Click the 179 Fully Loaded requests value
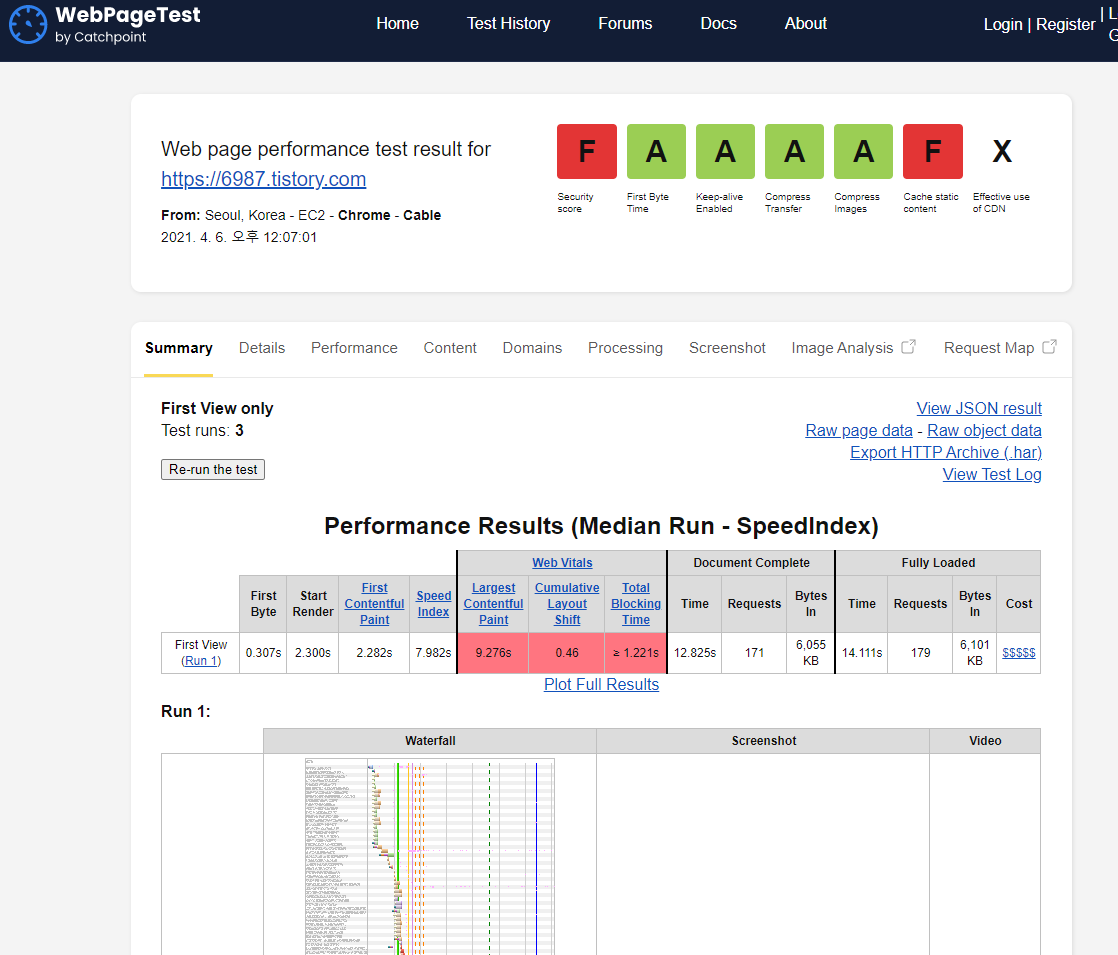1118x955 pixels. point(920,653)
